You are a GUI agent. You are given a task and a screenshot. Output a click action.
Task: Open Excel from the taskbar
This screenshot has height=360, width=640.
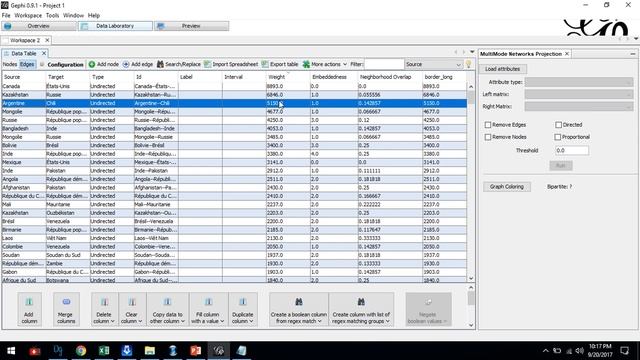(104, 351)
